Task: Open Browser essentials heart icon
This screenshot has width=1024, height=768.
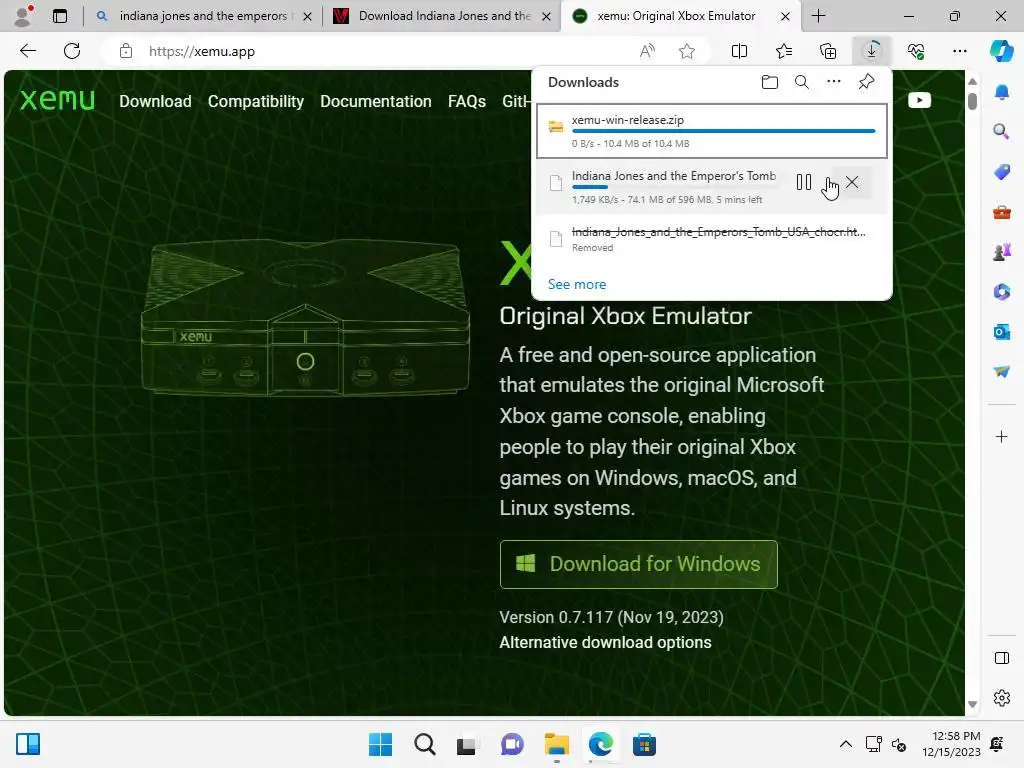Action: (916, 51)
